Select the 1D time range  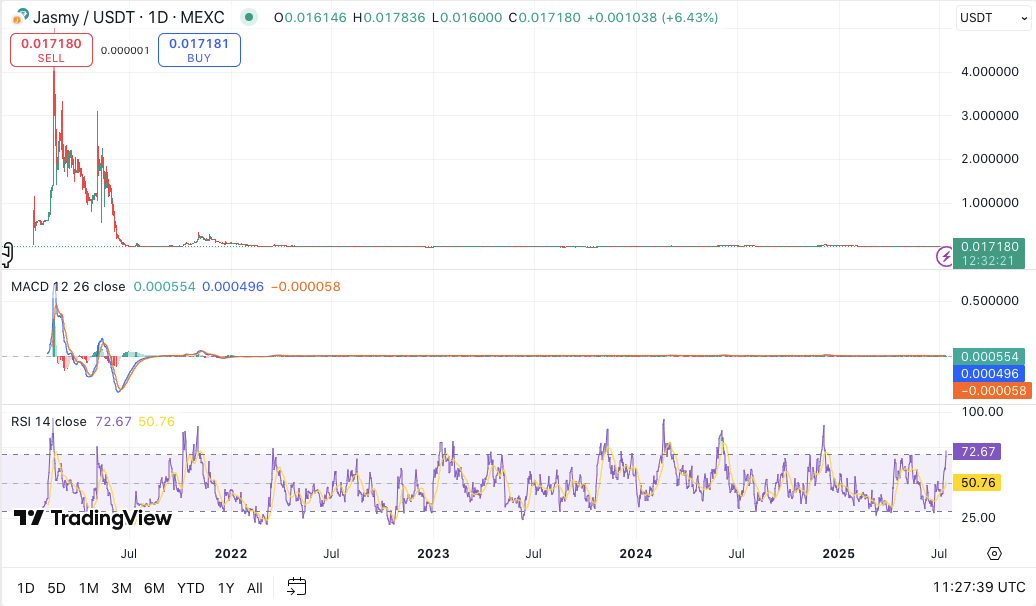(26, 587)
